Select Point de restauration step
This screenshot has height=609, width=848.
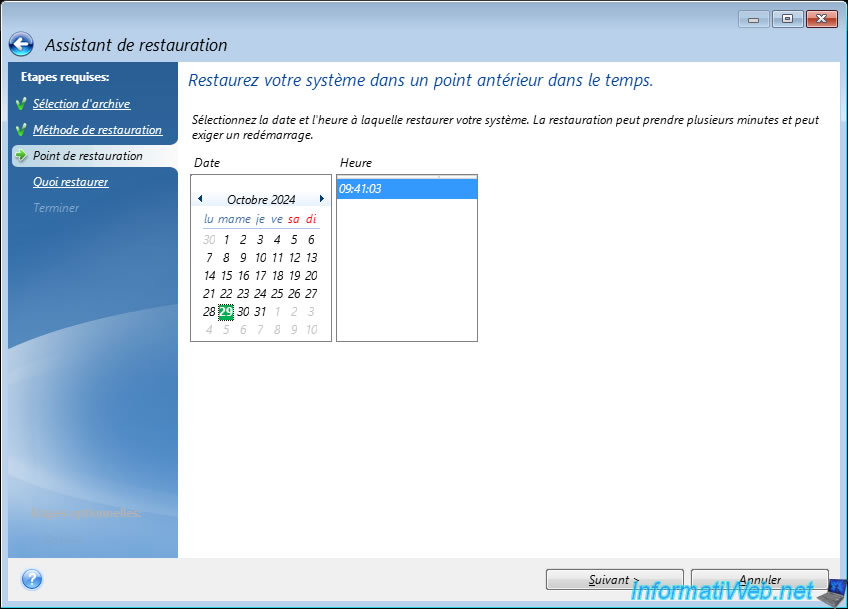(87, 156)
